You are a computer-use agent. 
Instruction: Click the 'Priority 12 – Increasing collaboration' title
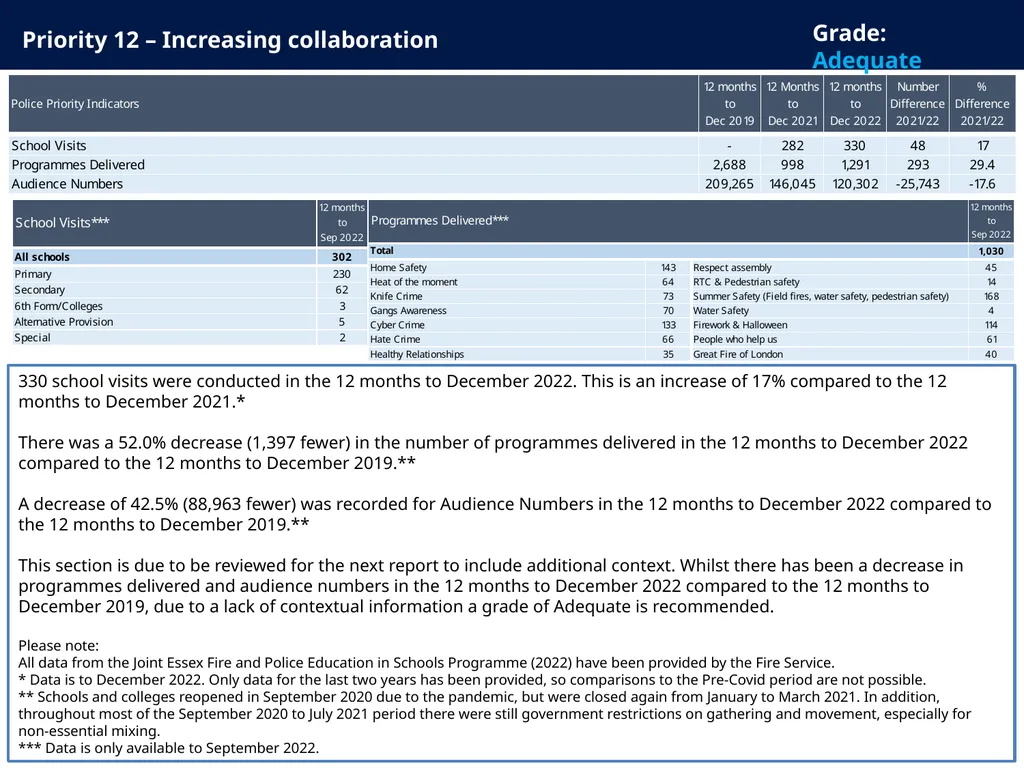230,40
